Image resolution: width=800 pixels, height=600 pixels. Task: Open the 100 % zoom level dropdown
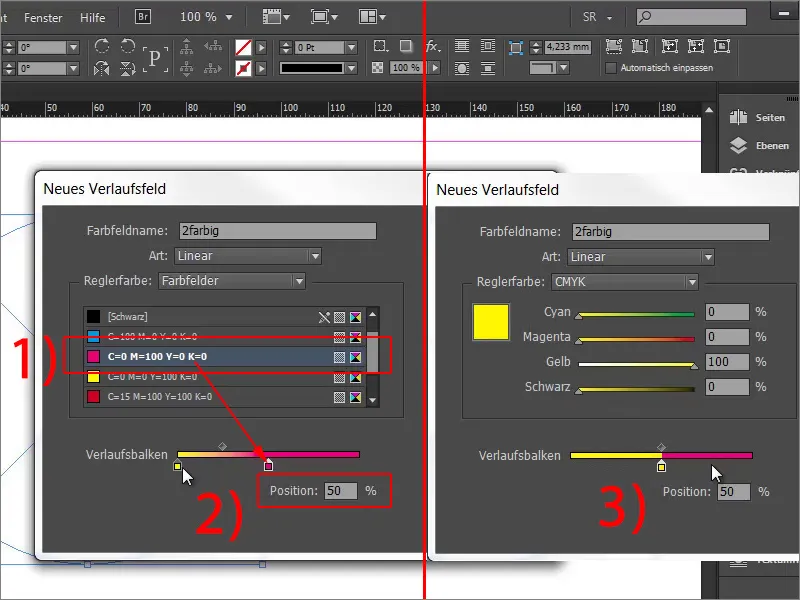[229, 17]
